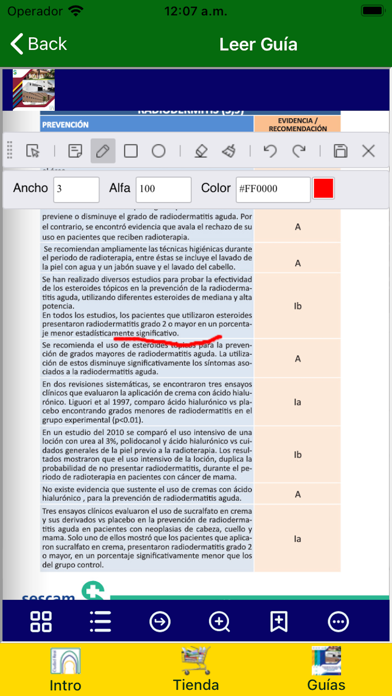Screen dimensions: 392x696
Task: Pick the circle shape tool
Action: [158, 151]
